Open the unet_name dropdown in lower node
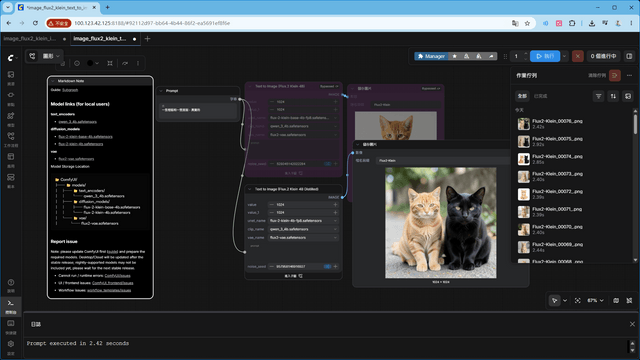 (303, 221)
